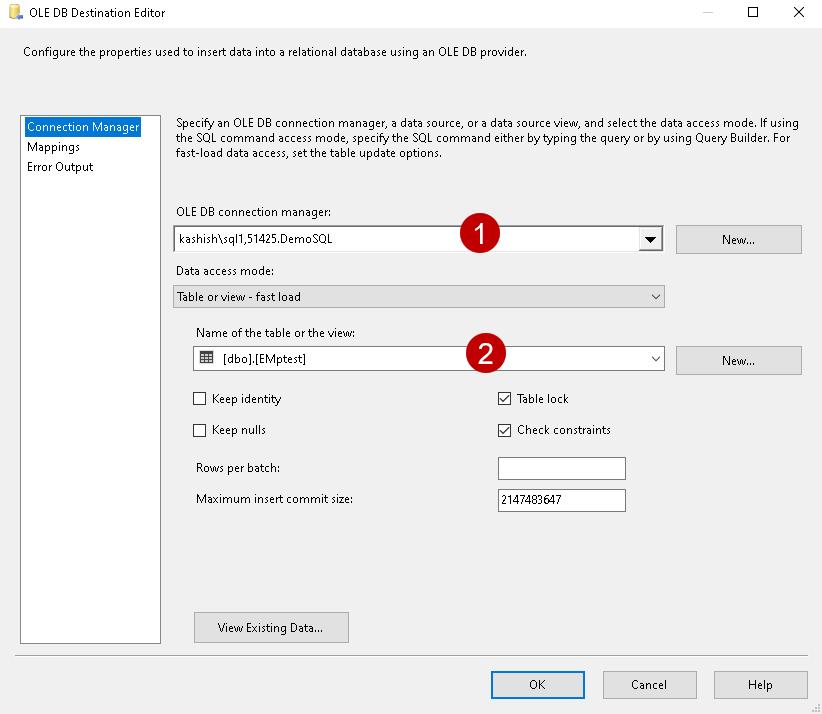The width and height of the screenshot is (822, 714).
Task: Enable the Keep nulls checkbox
Action: click(x=200, y=430)
